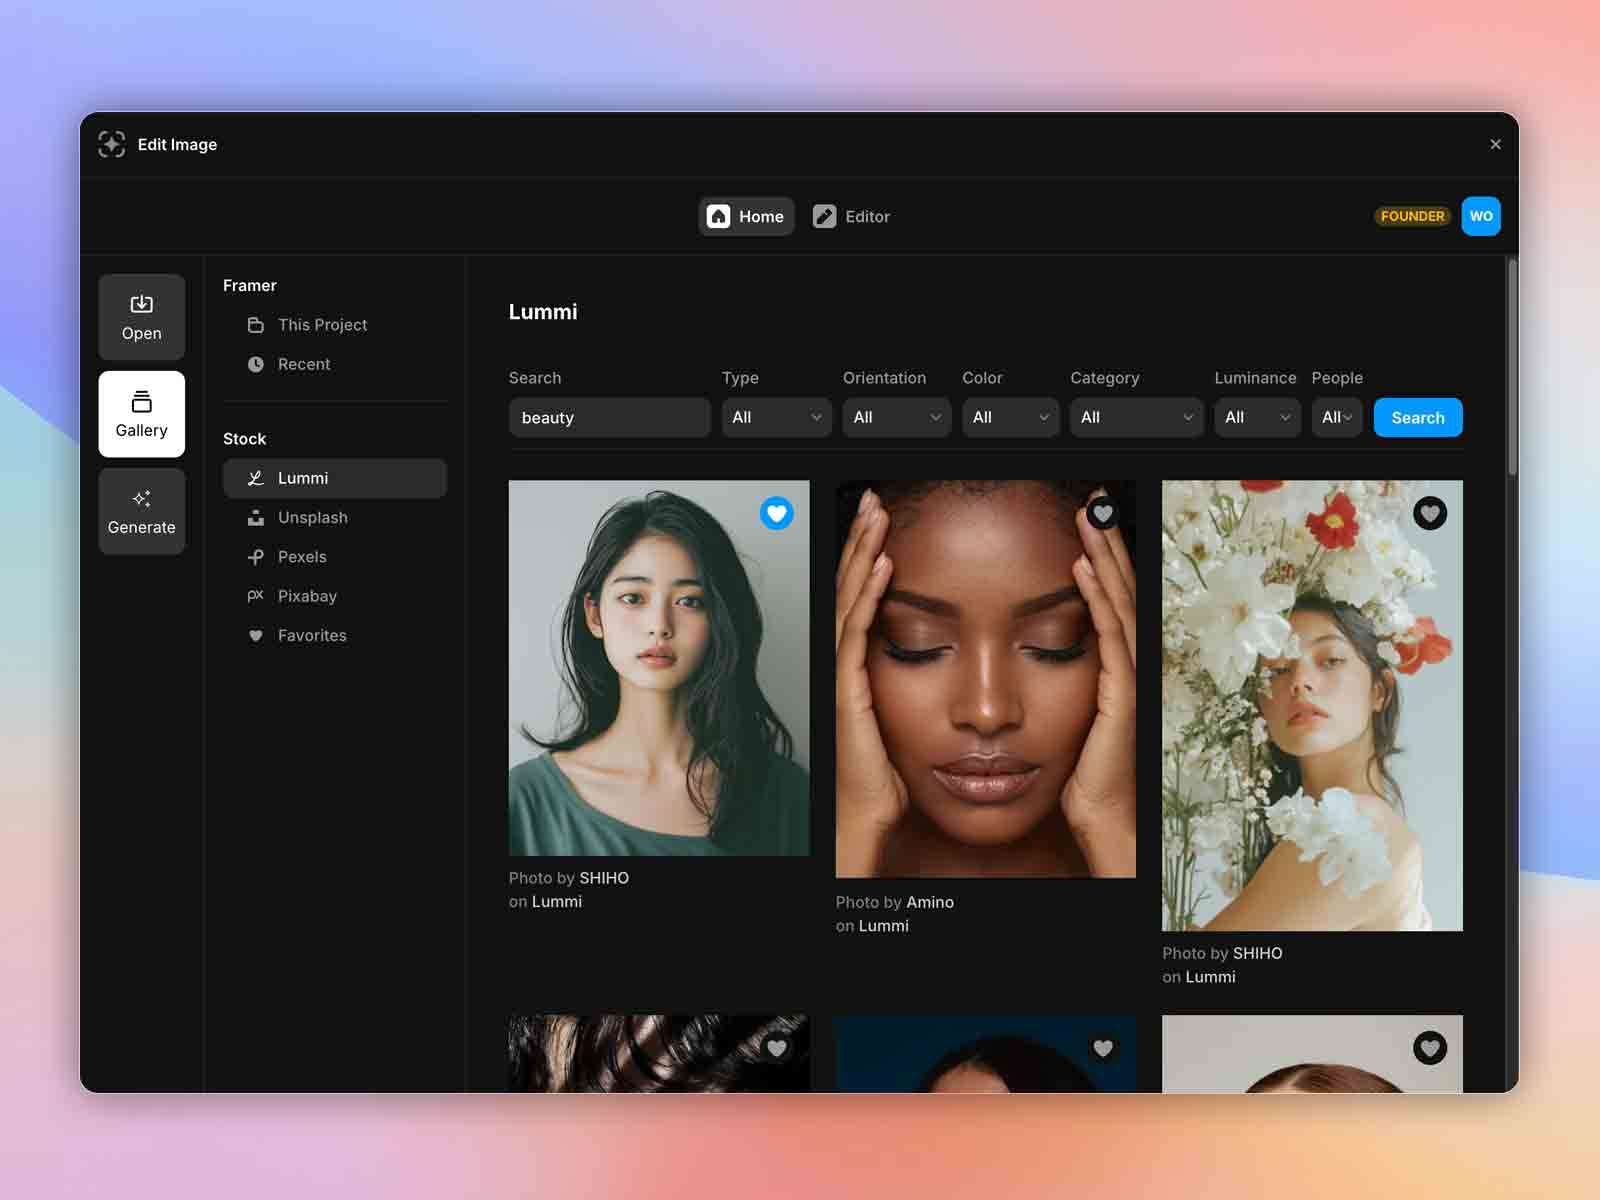The width and height of the screenshot is (1600, 1200).
Task: Select the Pixabay source icon
Action: [x=256, y=595]
